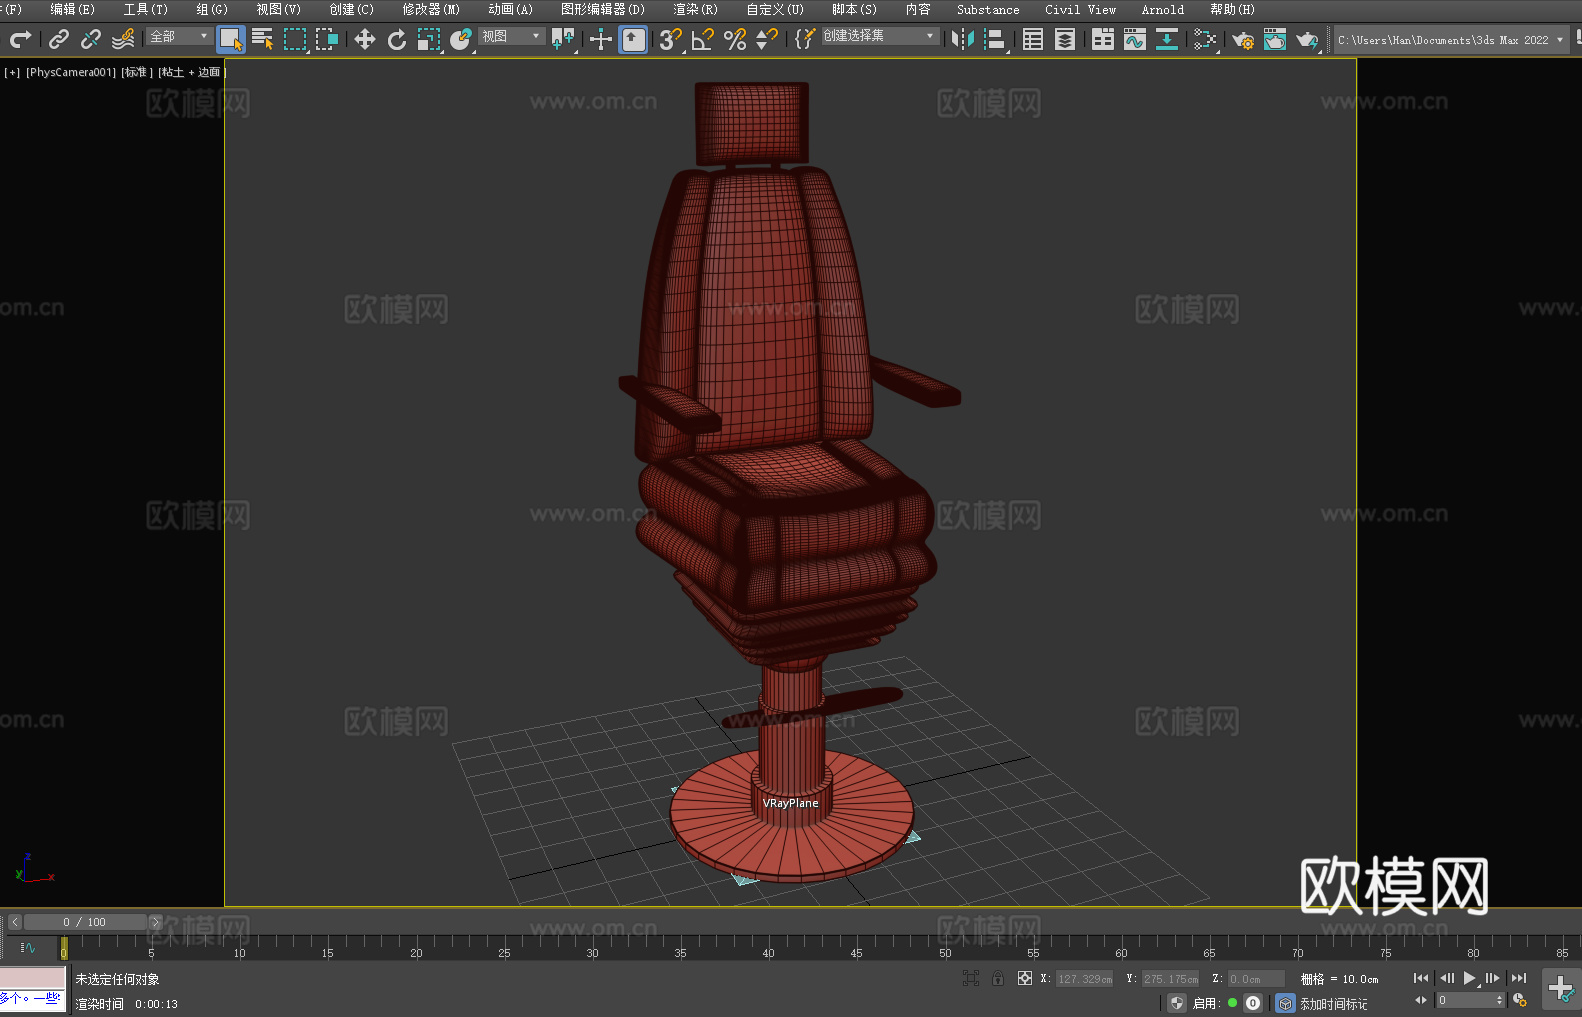
Task: Open the 编辑(E) menu
Action: (x=72, y=9)
